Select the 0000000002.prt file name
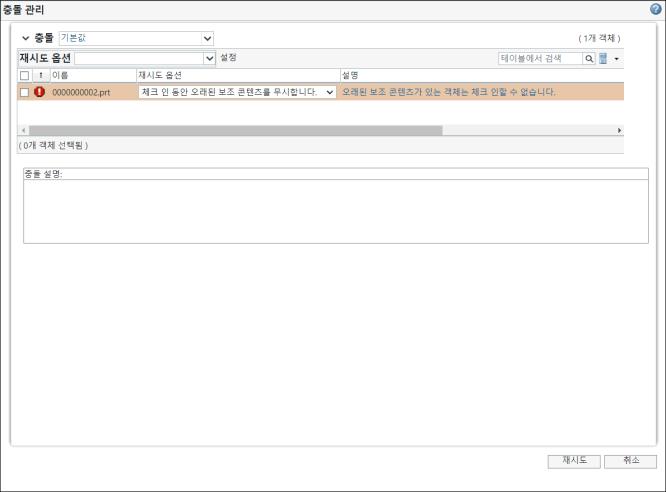The width and height of the screenshot is (666, 492). (x=81, y=92)
